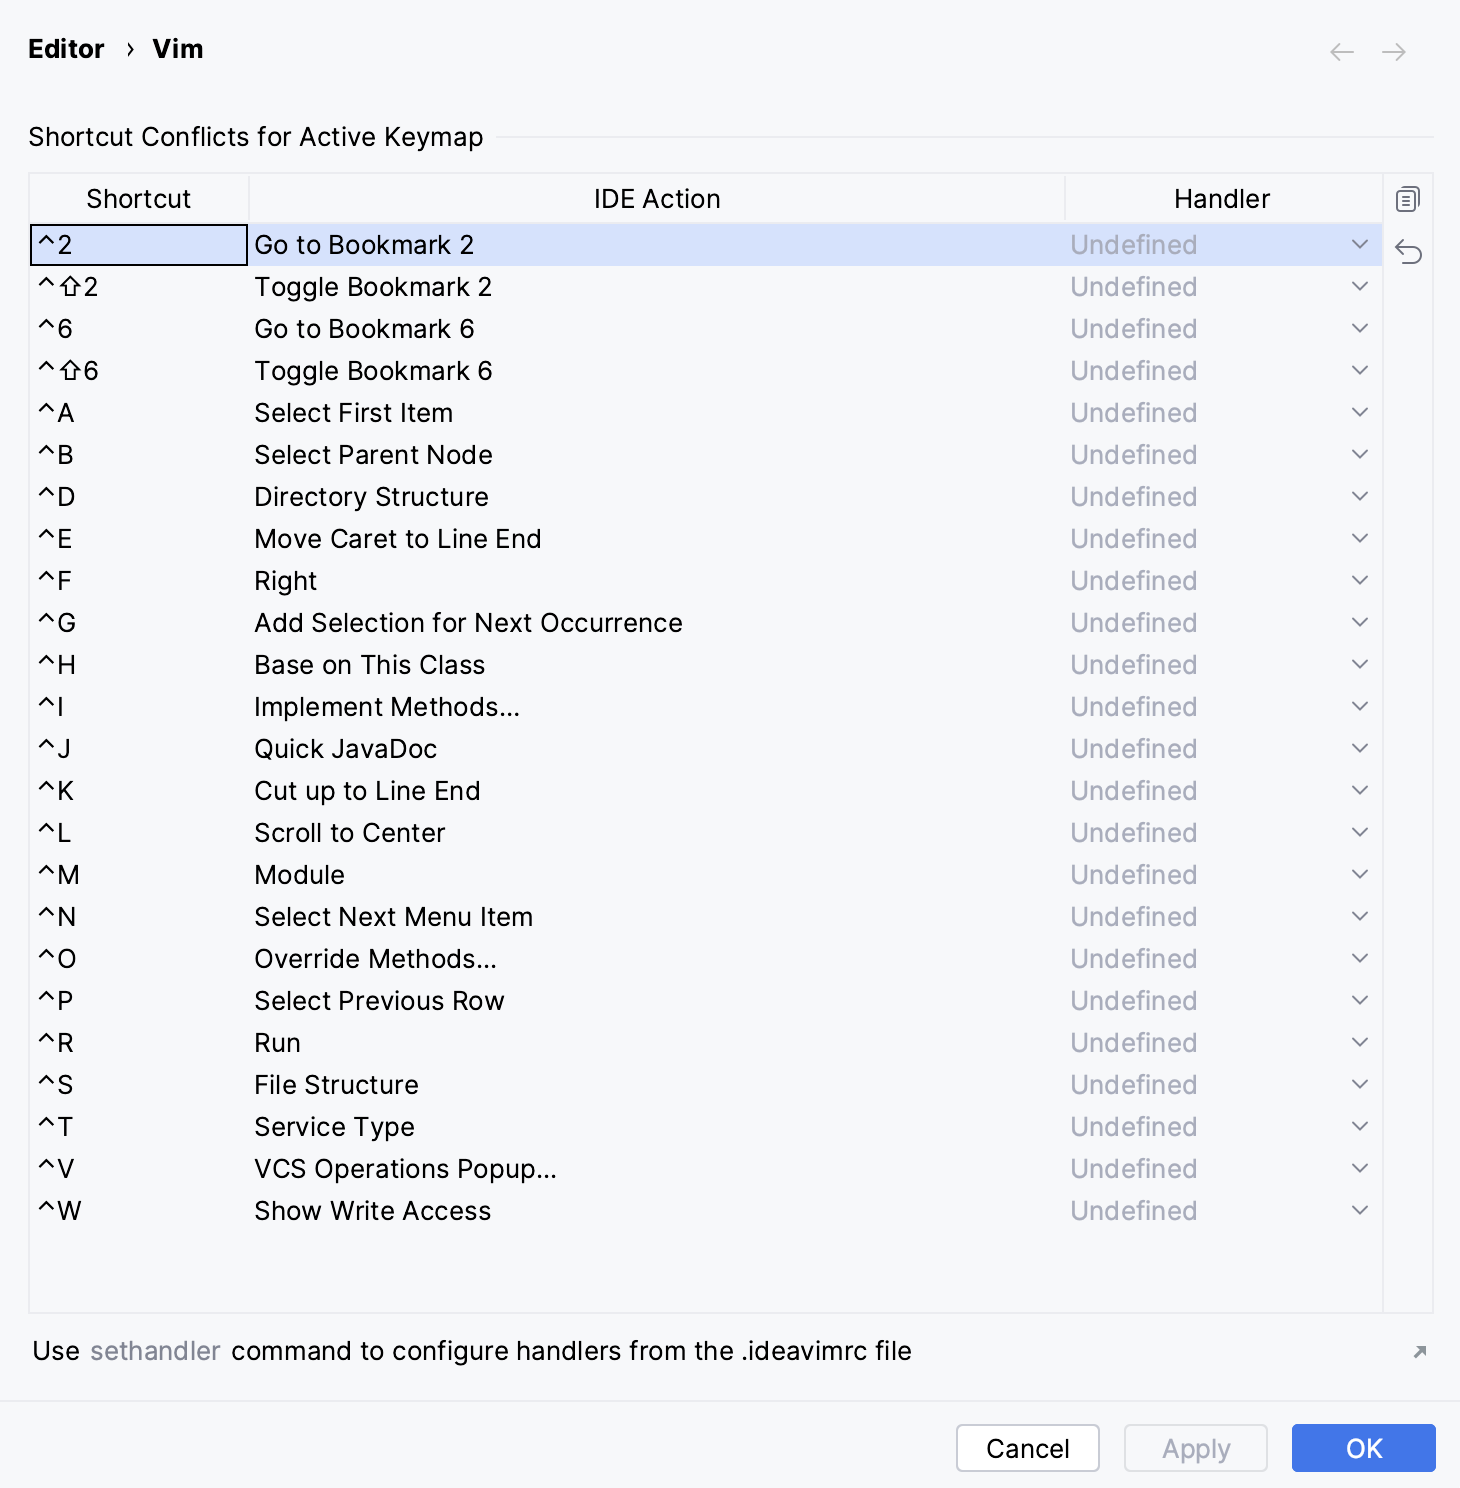Open handler dropdown for Go to Bookmark 2
Screen dimensions: 1460x1488
1359,244
